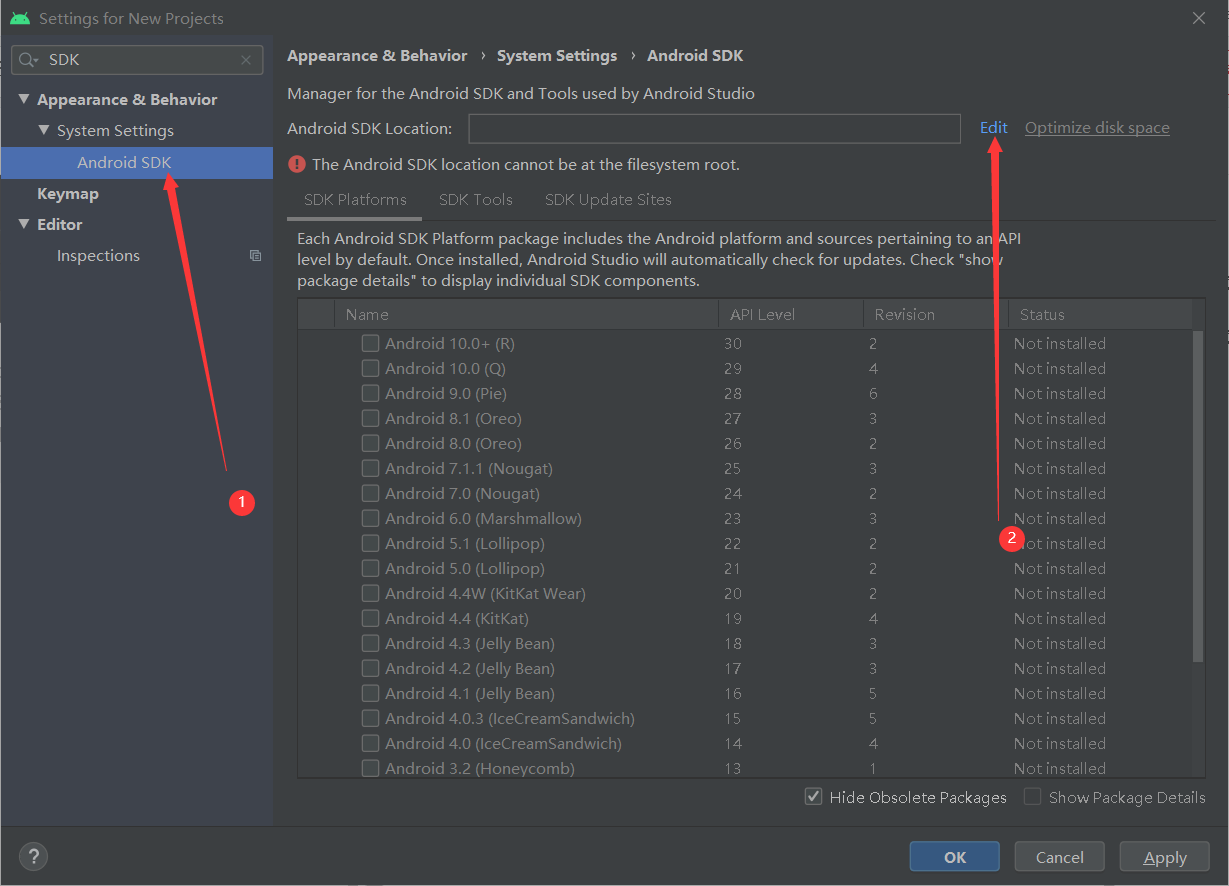This screenshot has height=886, width=1229.
Task: Check Android 8.1 (Oreo) checkbox
Action: click(x=370, y=418)
